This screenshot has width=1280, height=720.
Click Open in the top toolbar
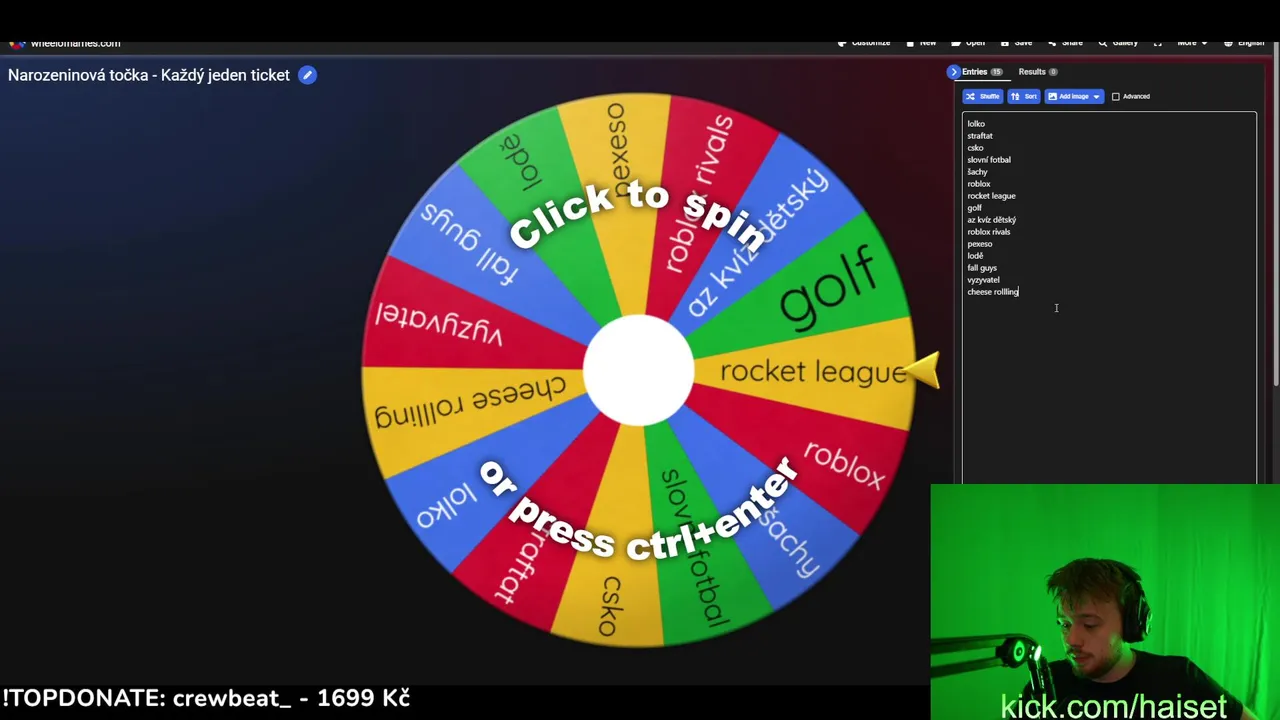(x=968, y=43)
